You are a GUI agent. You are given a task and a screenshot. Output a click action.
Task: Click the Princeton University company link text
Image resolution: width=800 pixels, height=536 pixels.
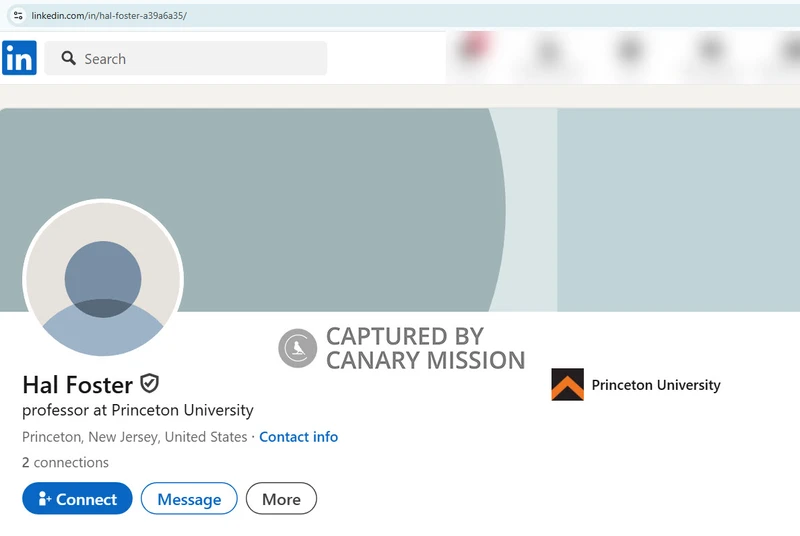656,385
